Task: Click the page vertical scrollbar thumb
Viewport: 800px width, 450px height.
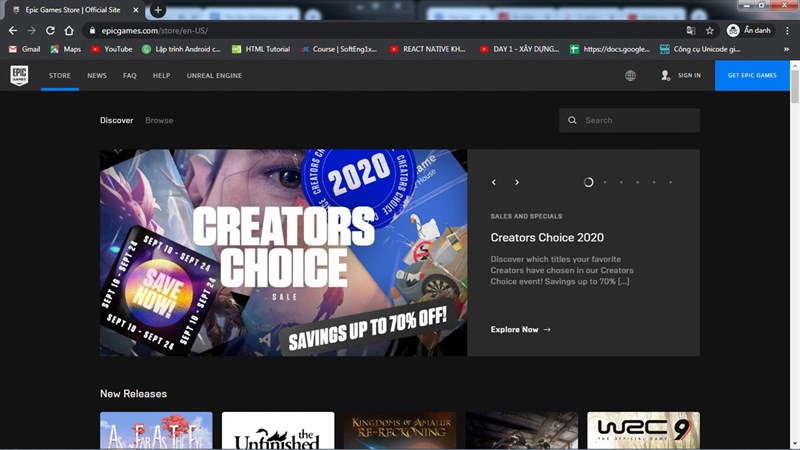Action: [795, 86]
